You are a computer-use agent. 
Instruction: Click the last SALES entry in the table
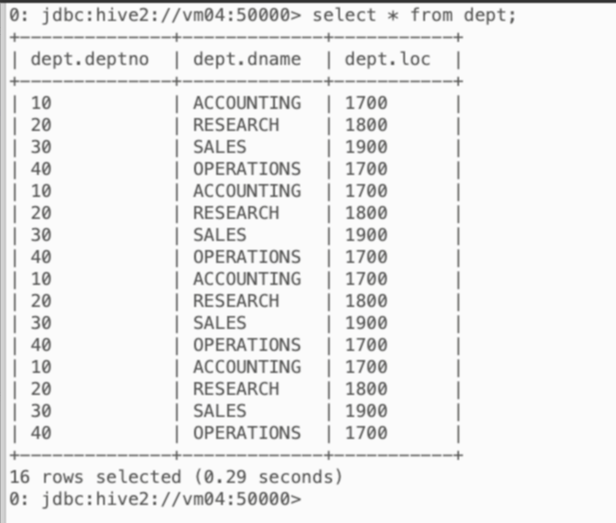220,411
